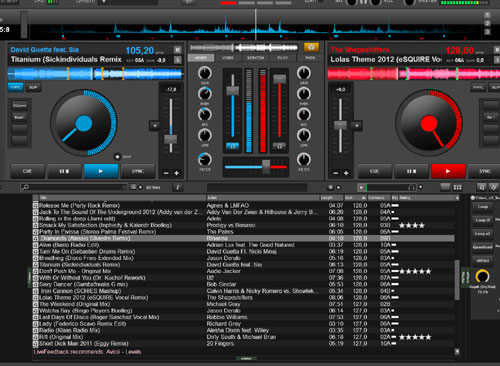The image size is (500, 366).
Task: Click right channel LOW EQ knob
Action: pos(304,135)
